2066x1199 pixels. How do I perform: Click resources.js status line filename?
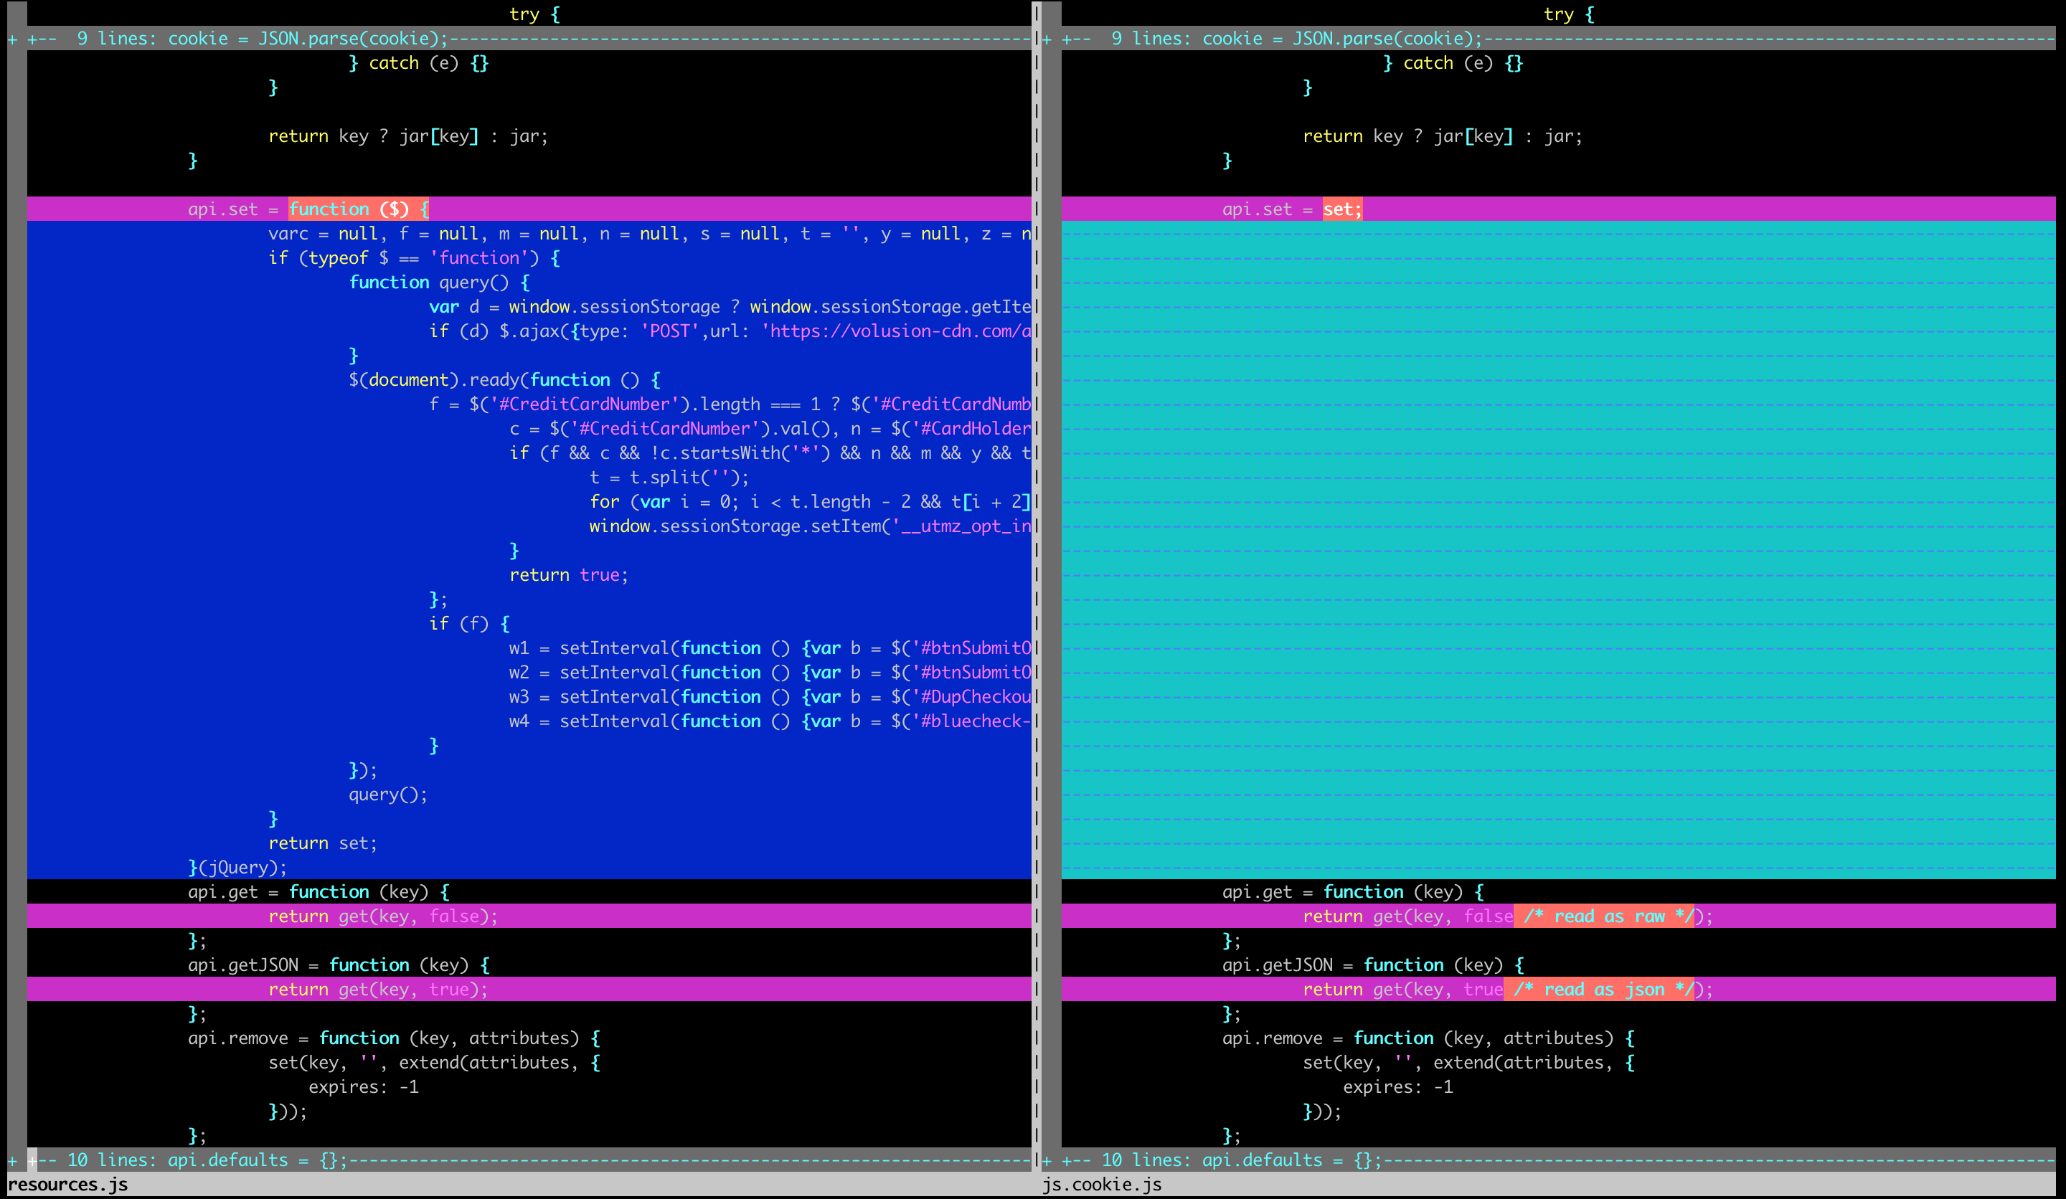tap(68, 1185)
